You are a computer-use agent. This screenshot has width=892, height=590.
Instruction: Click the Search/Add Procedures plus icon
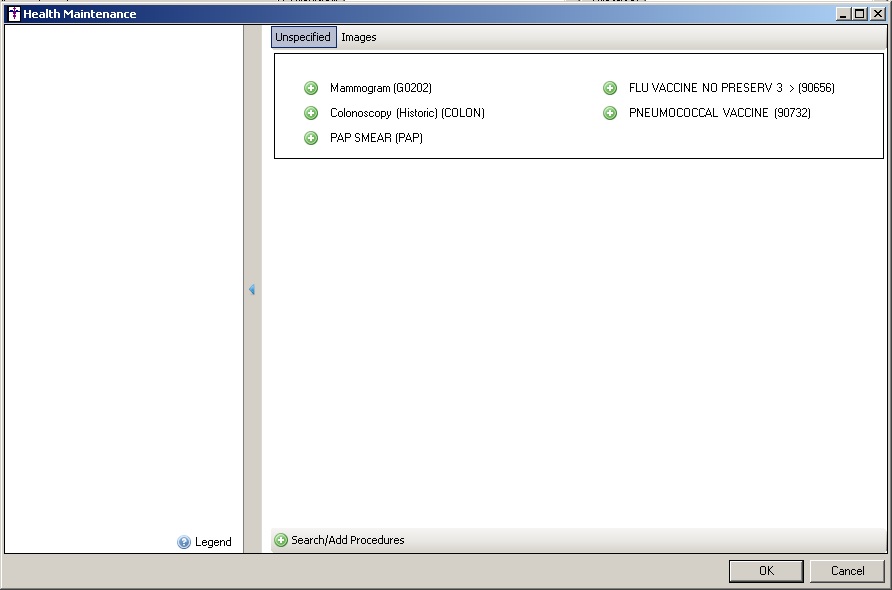tap(281, 541)
